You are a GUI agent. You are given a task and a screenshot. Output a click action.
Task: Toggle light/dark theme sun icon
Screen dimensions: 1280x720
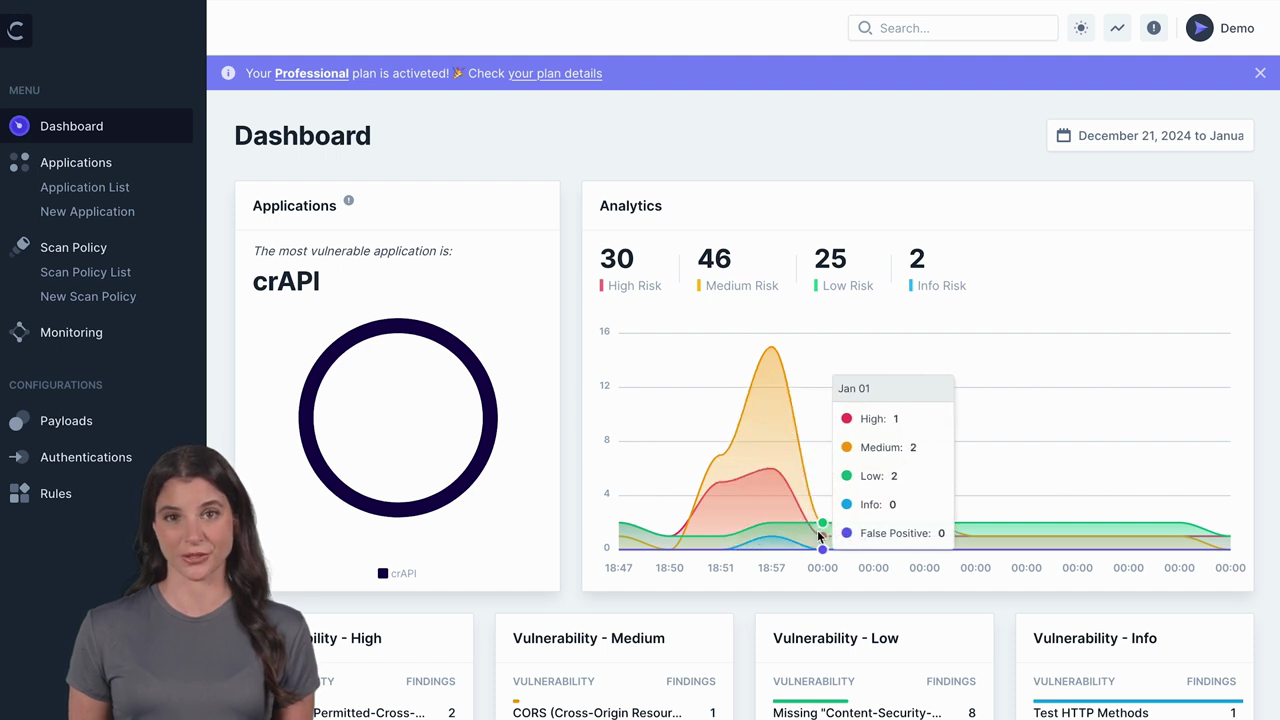point(1081,28)
